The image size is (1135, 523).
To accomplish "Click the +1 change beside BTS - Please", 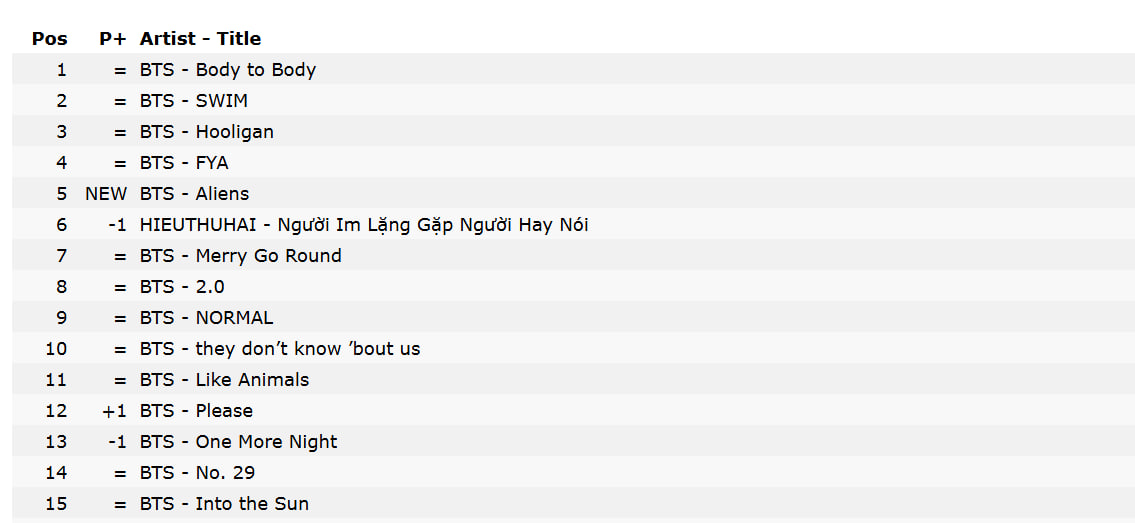I will click(115, 411).
